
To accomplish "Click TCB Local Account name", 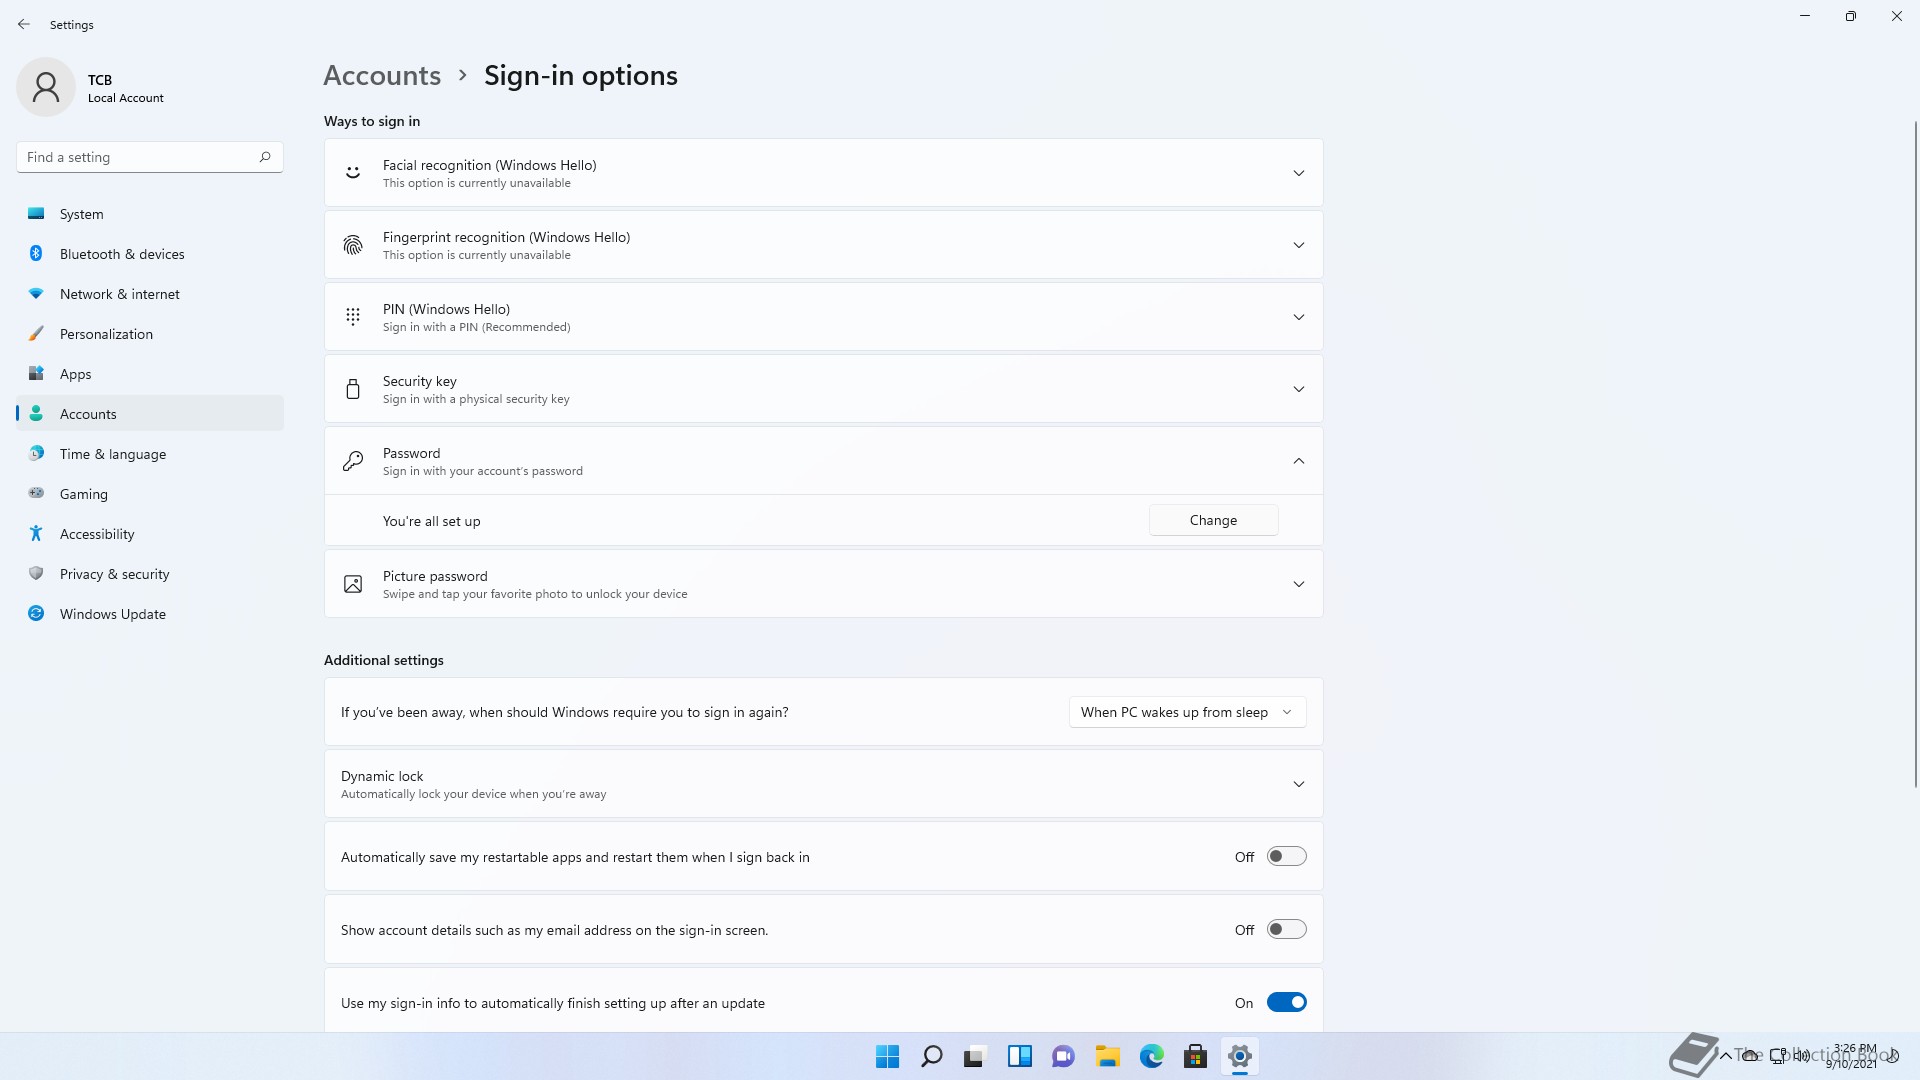I will coord(126,88).
